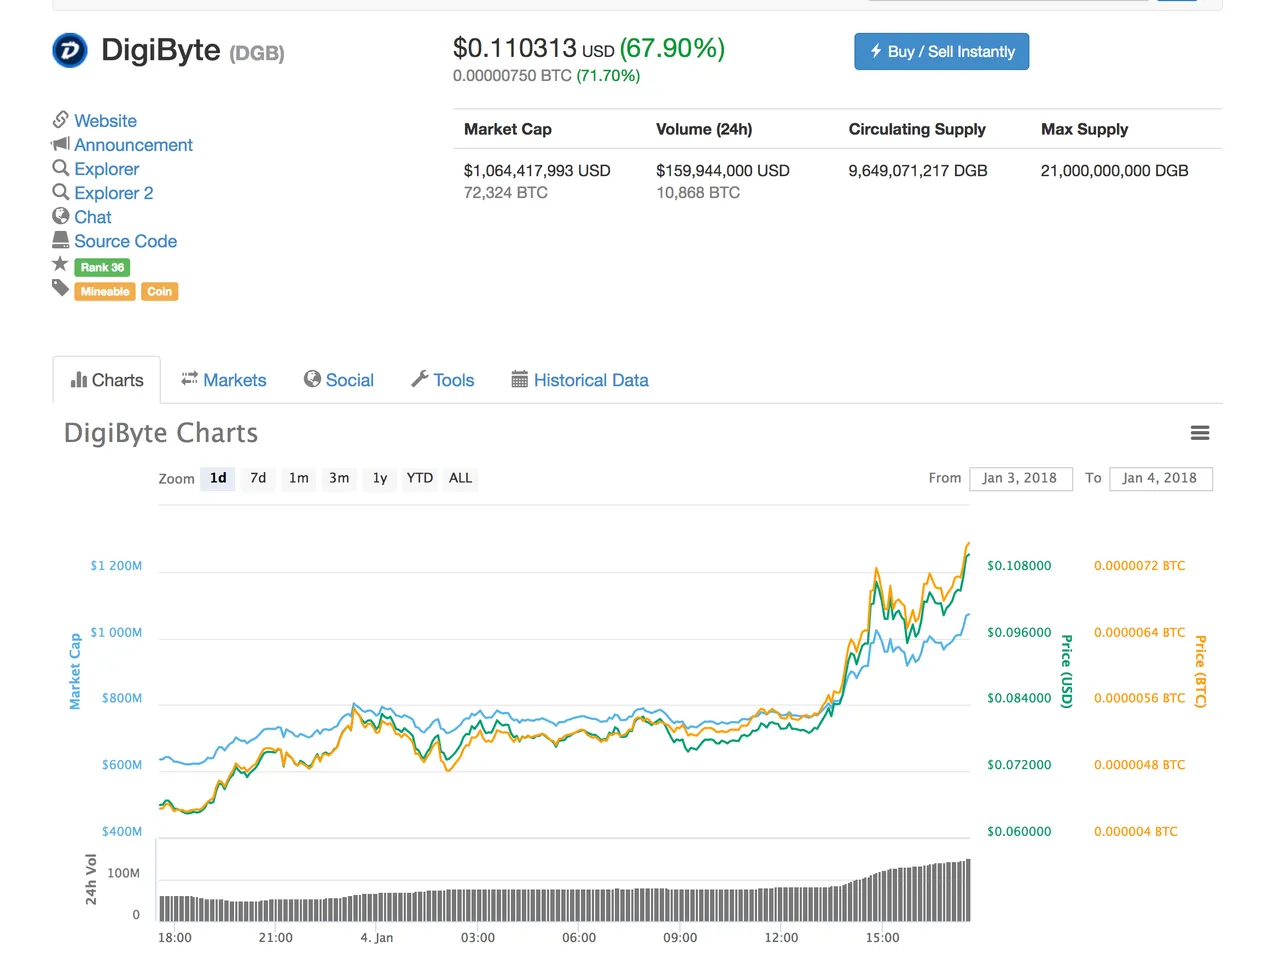
Task: Open the Explorer link
Action: pyautogui.click(x=106, y=169)
